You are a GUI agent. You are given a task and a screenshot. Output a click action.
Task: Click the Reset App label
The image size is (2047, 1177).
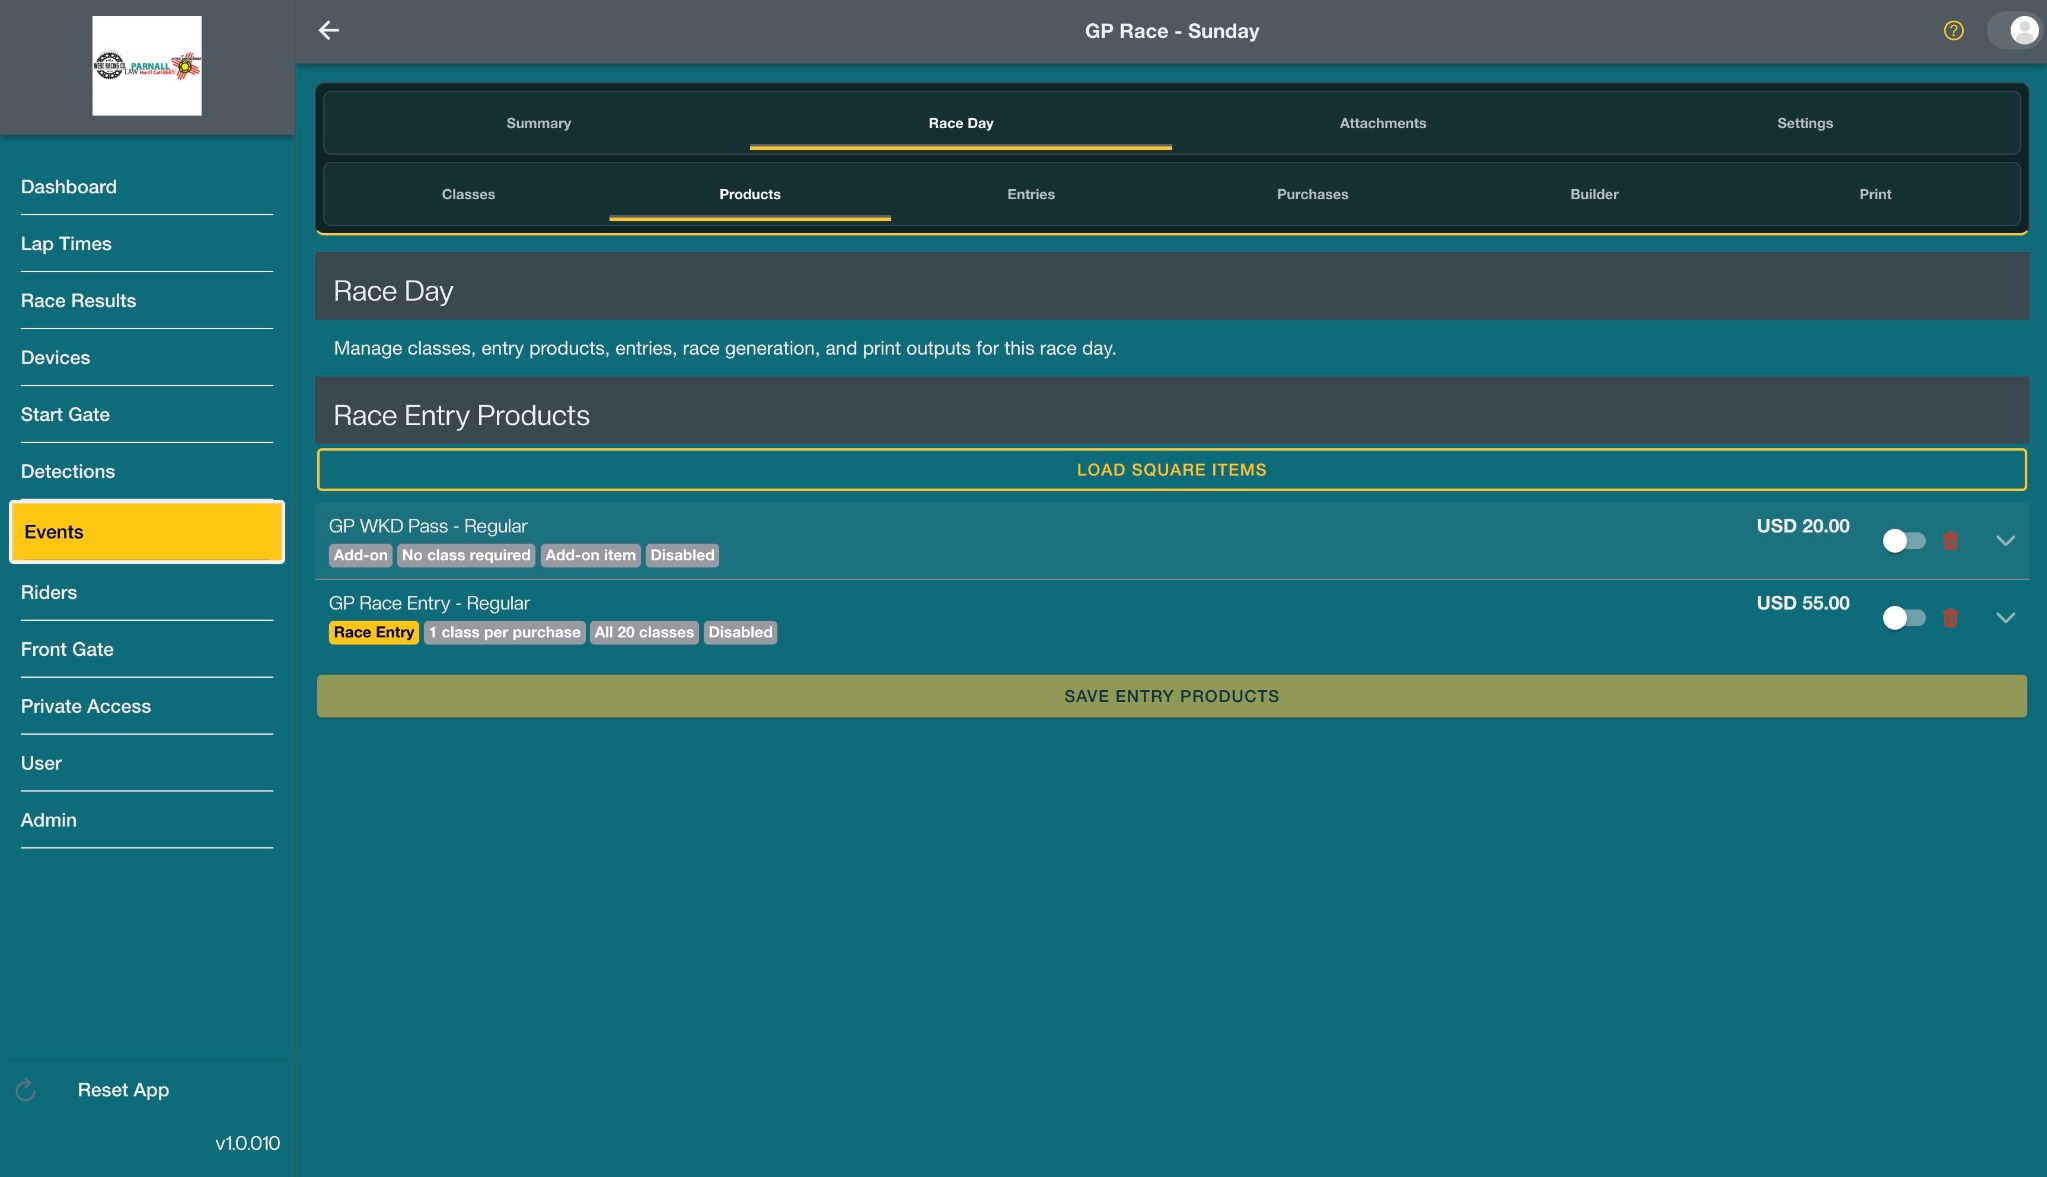point(123,1090)
